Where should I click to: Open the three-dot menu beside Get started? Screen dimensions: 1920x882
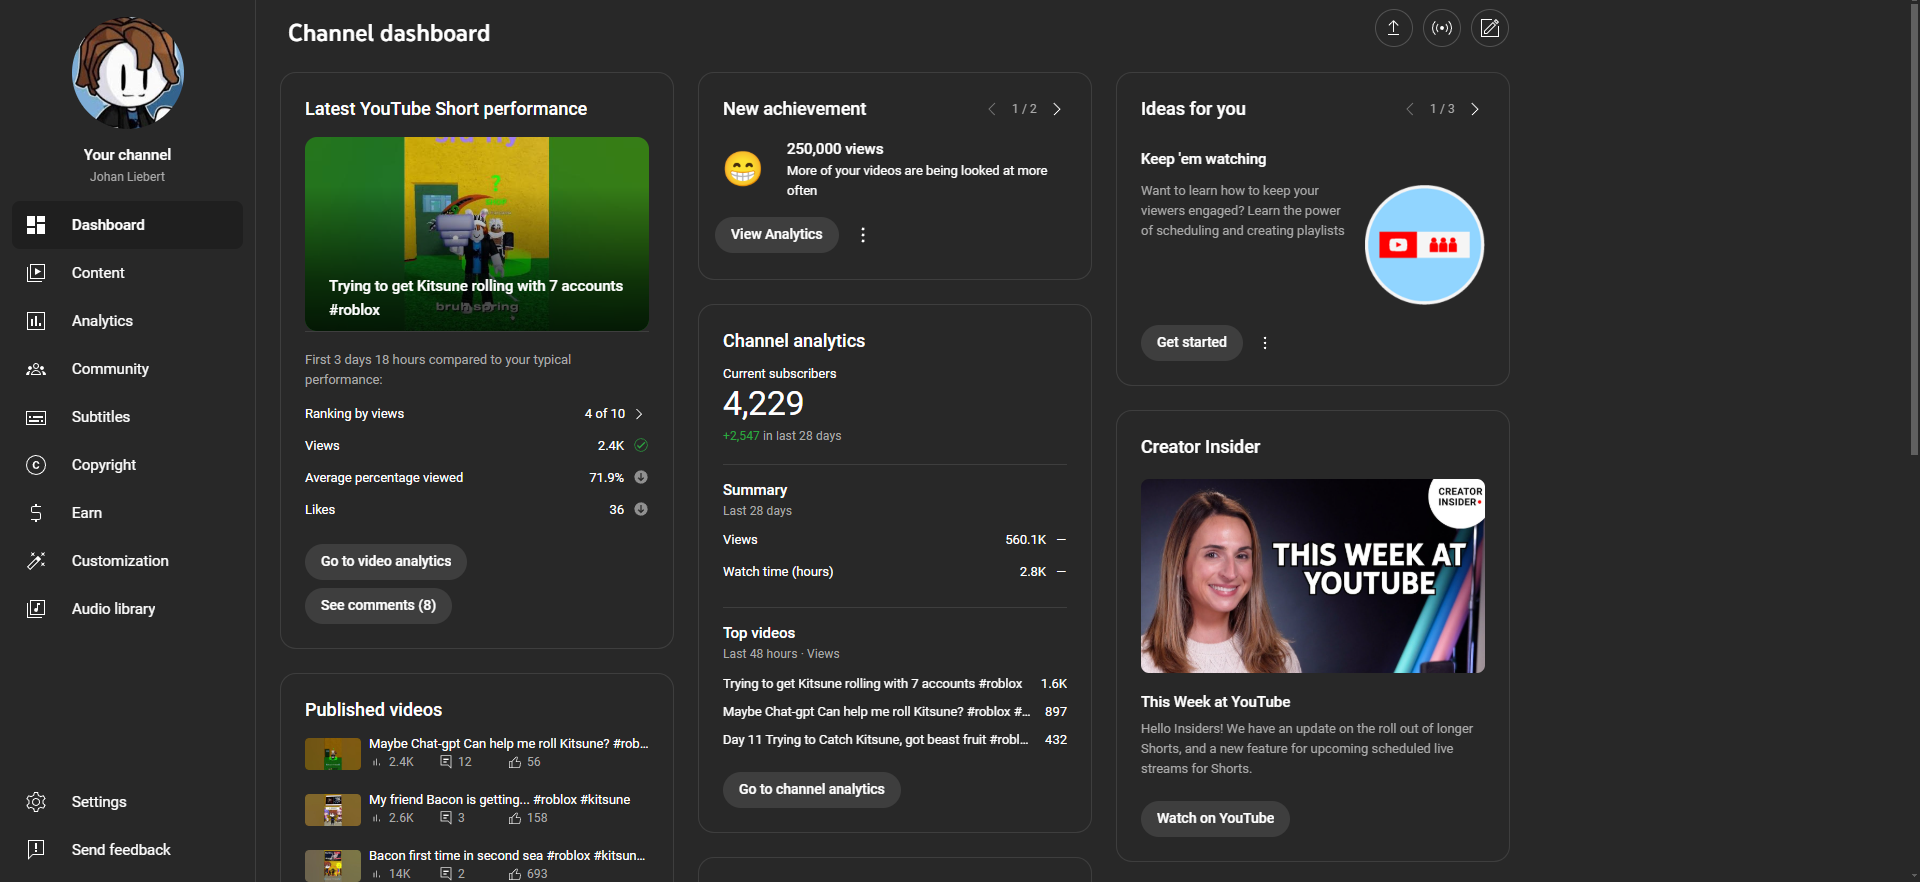(x=1265, y=343)
